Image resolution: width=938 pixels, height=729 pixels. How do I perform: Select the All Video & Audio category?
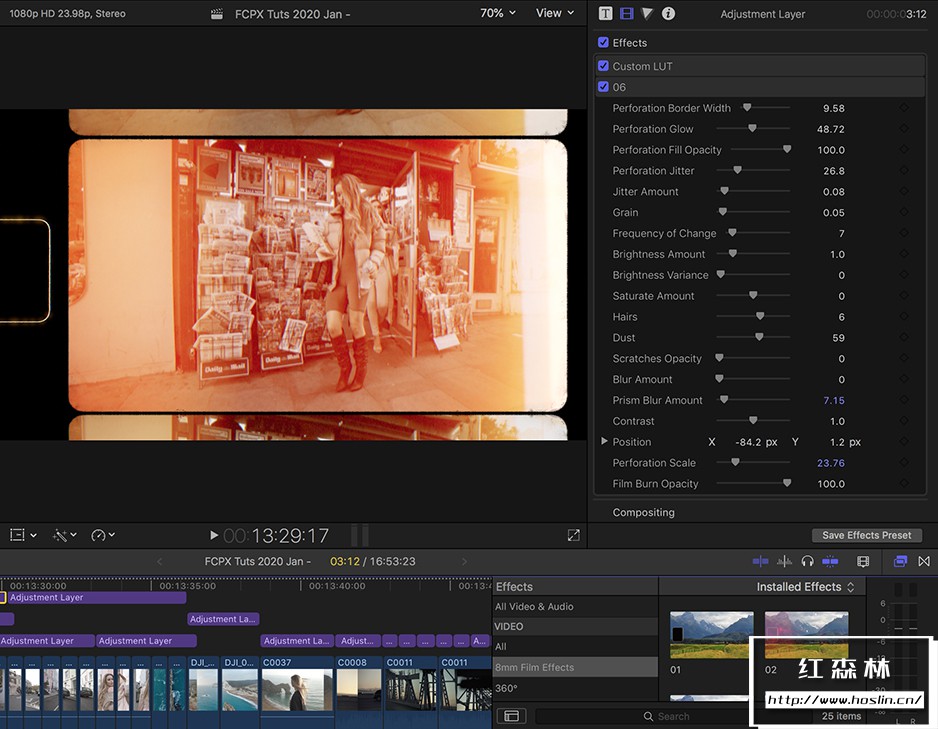(x=534, y=607)
